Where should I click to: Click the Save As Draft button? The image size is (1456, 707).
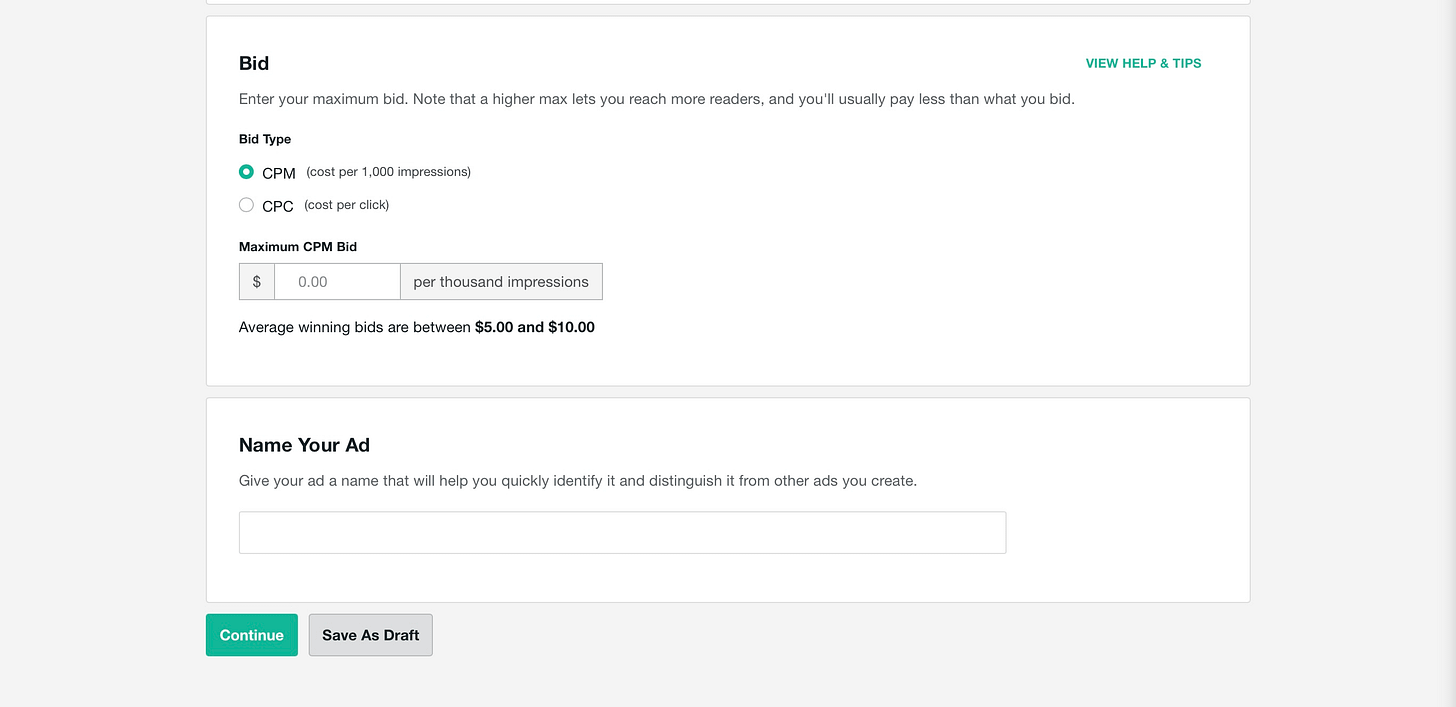point(371,635)
